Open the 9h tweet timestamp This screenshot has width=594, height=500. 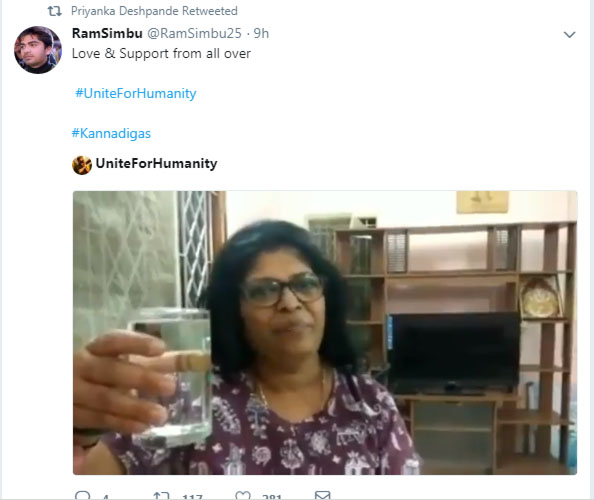[x=261, y=33]
